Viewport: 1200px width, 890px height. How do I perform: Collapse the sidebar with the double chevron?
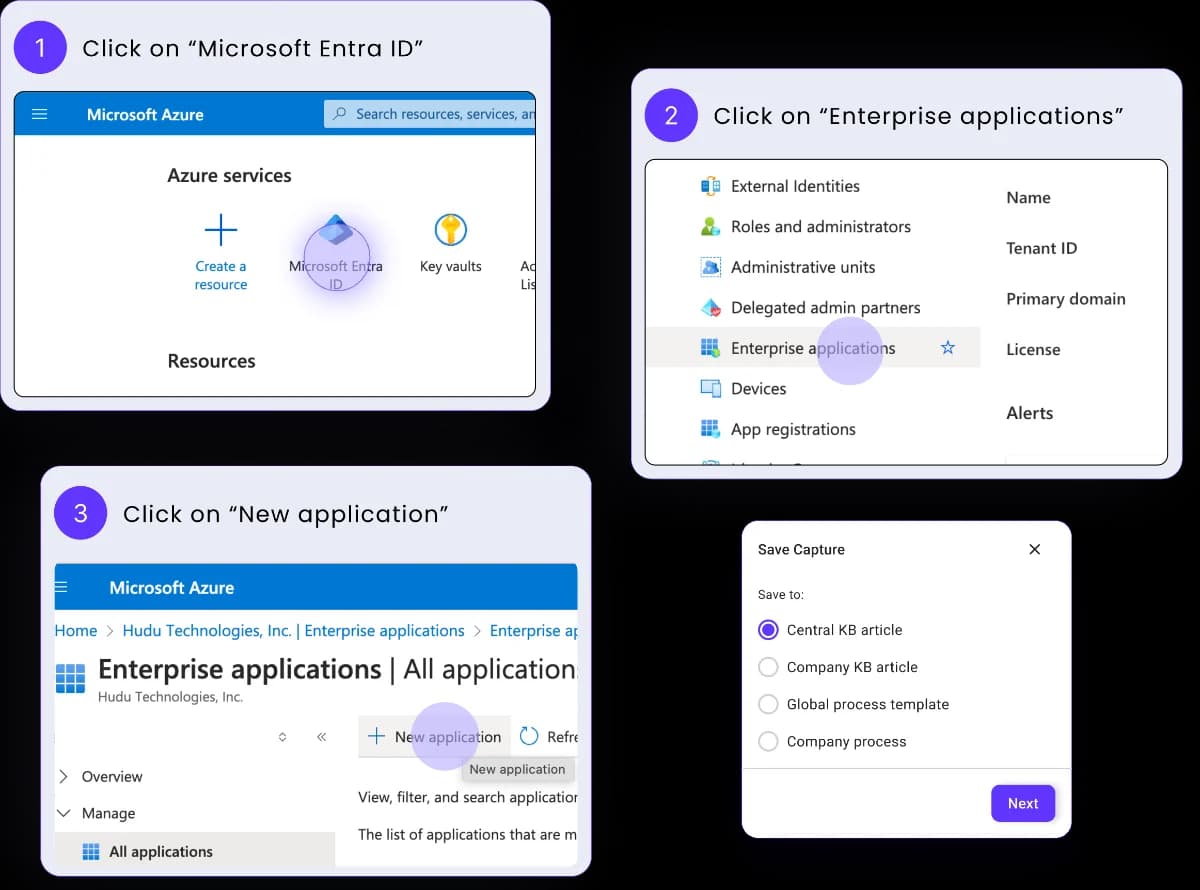click(321, 737)
